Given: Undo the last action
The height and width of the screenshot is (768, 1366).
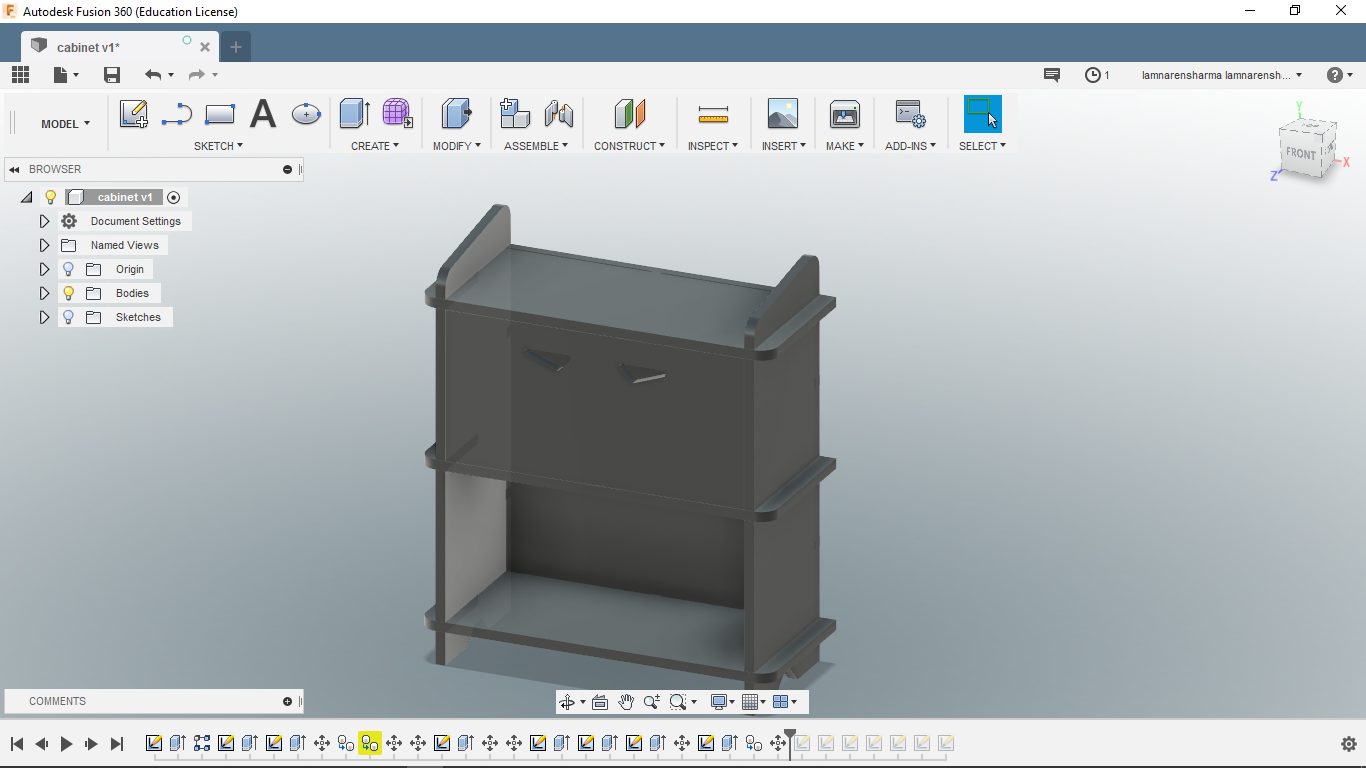Looking at the screenshot, I should point(153,75).
